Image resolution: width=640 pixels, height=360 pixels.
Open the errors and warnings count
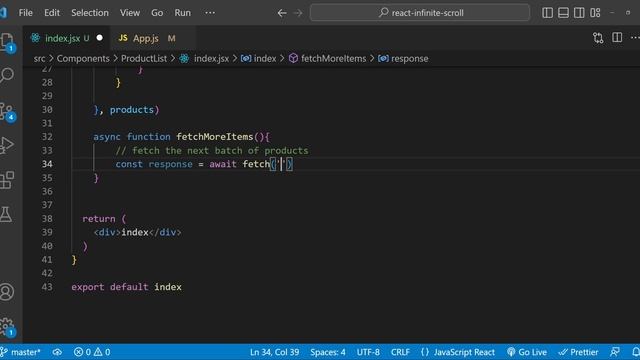coord(92,352)
